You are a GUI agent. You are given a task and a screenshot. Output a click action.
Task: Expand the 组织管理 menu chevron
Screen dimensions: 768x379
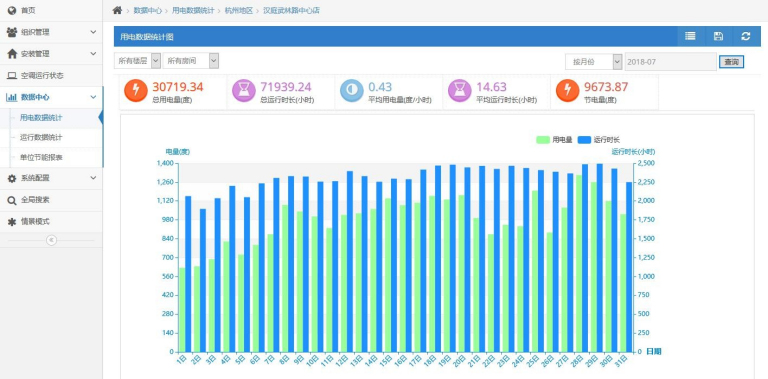point(93,32)
